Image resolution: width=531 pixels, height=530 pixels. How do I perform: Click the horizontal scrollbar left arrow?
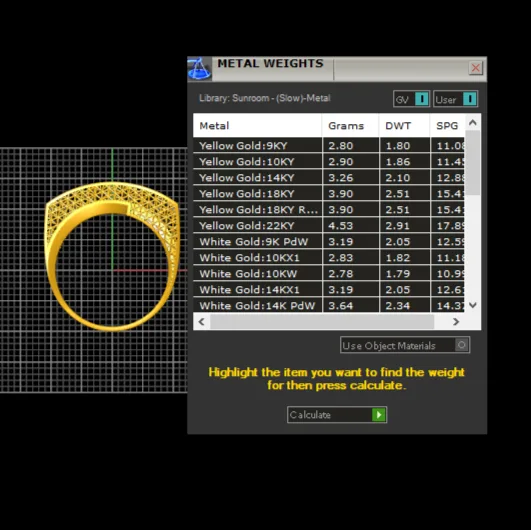click(201, 321)
